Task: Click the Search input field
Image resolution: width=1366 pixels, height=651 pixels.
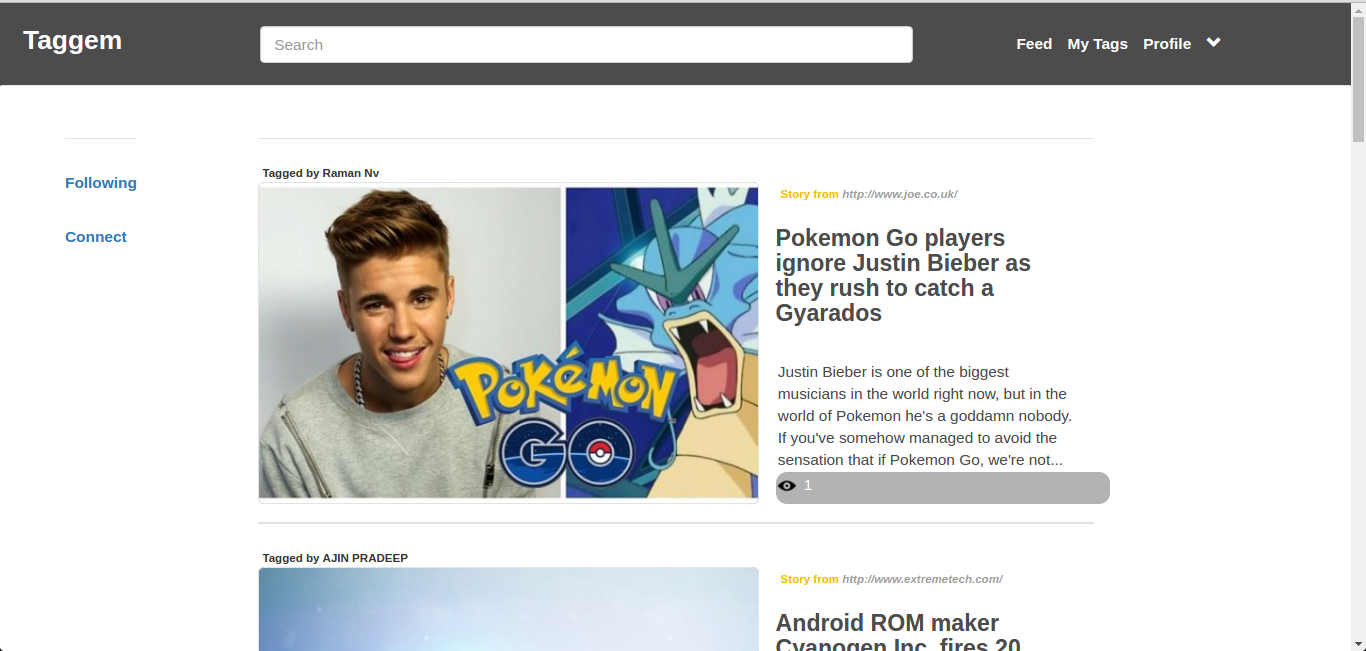Action: coord(586,44)
